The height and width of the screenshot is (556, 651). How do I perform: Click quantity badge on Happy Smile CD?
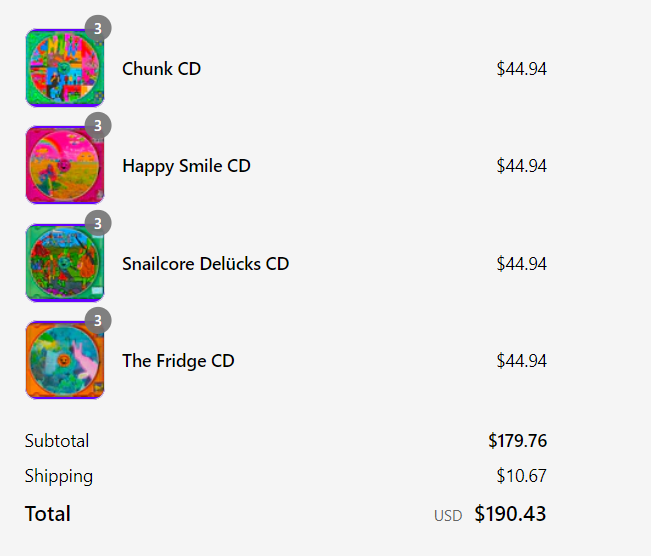point(98,125)
